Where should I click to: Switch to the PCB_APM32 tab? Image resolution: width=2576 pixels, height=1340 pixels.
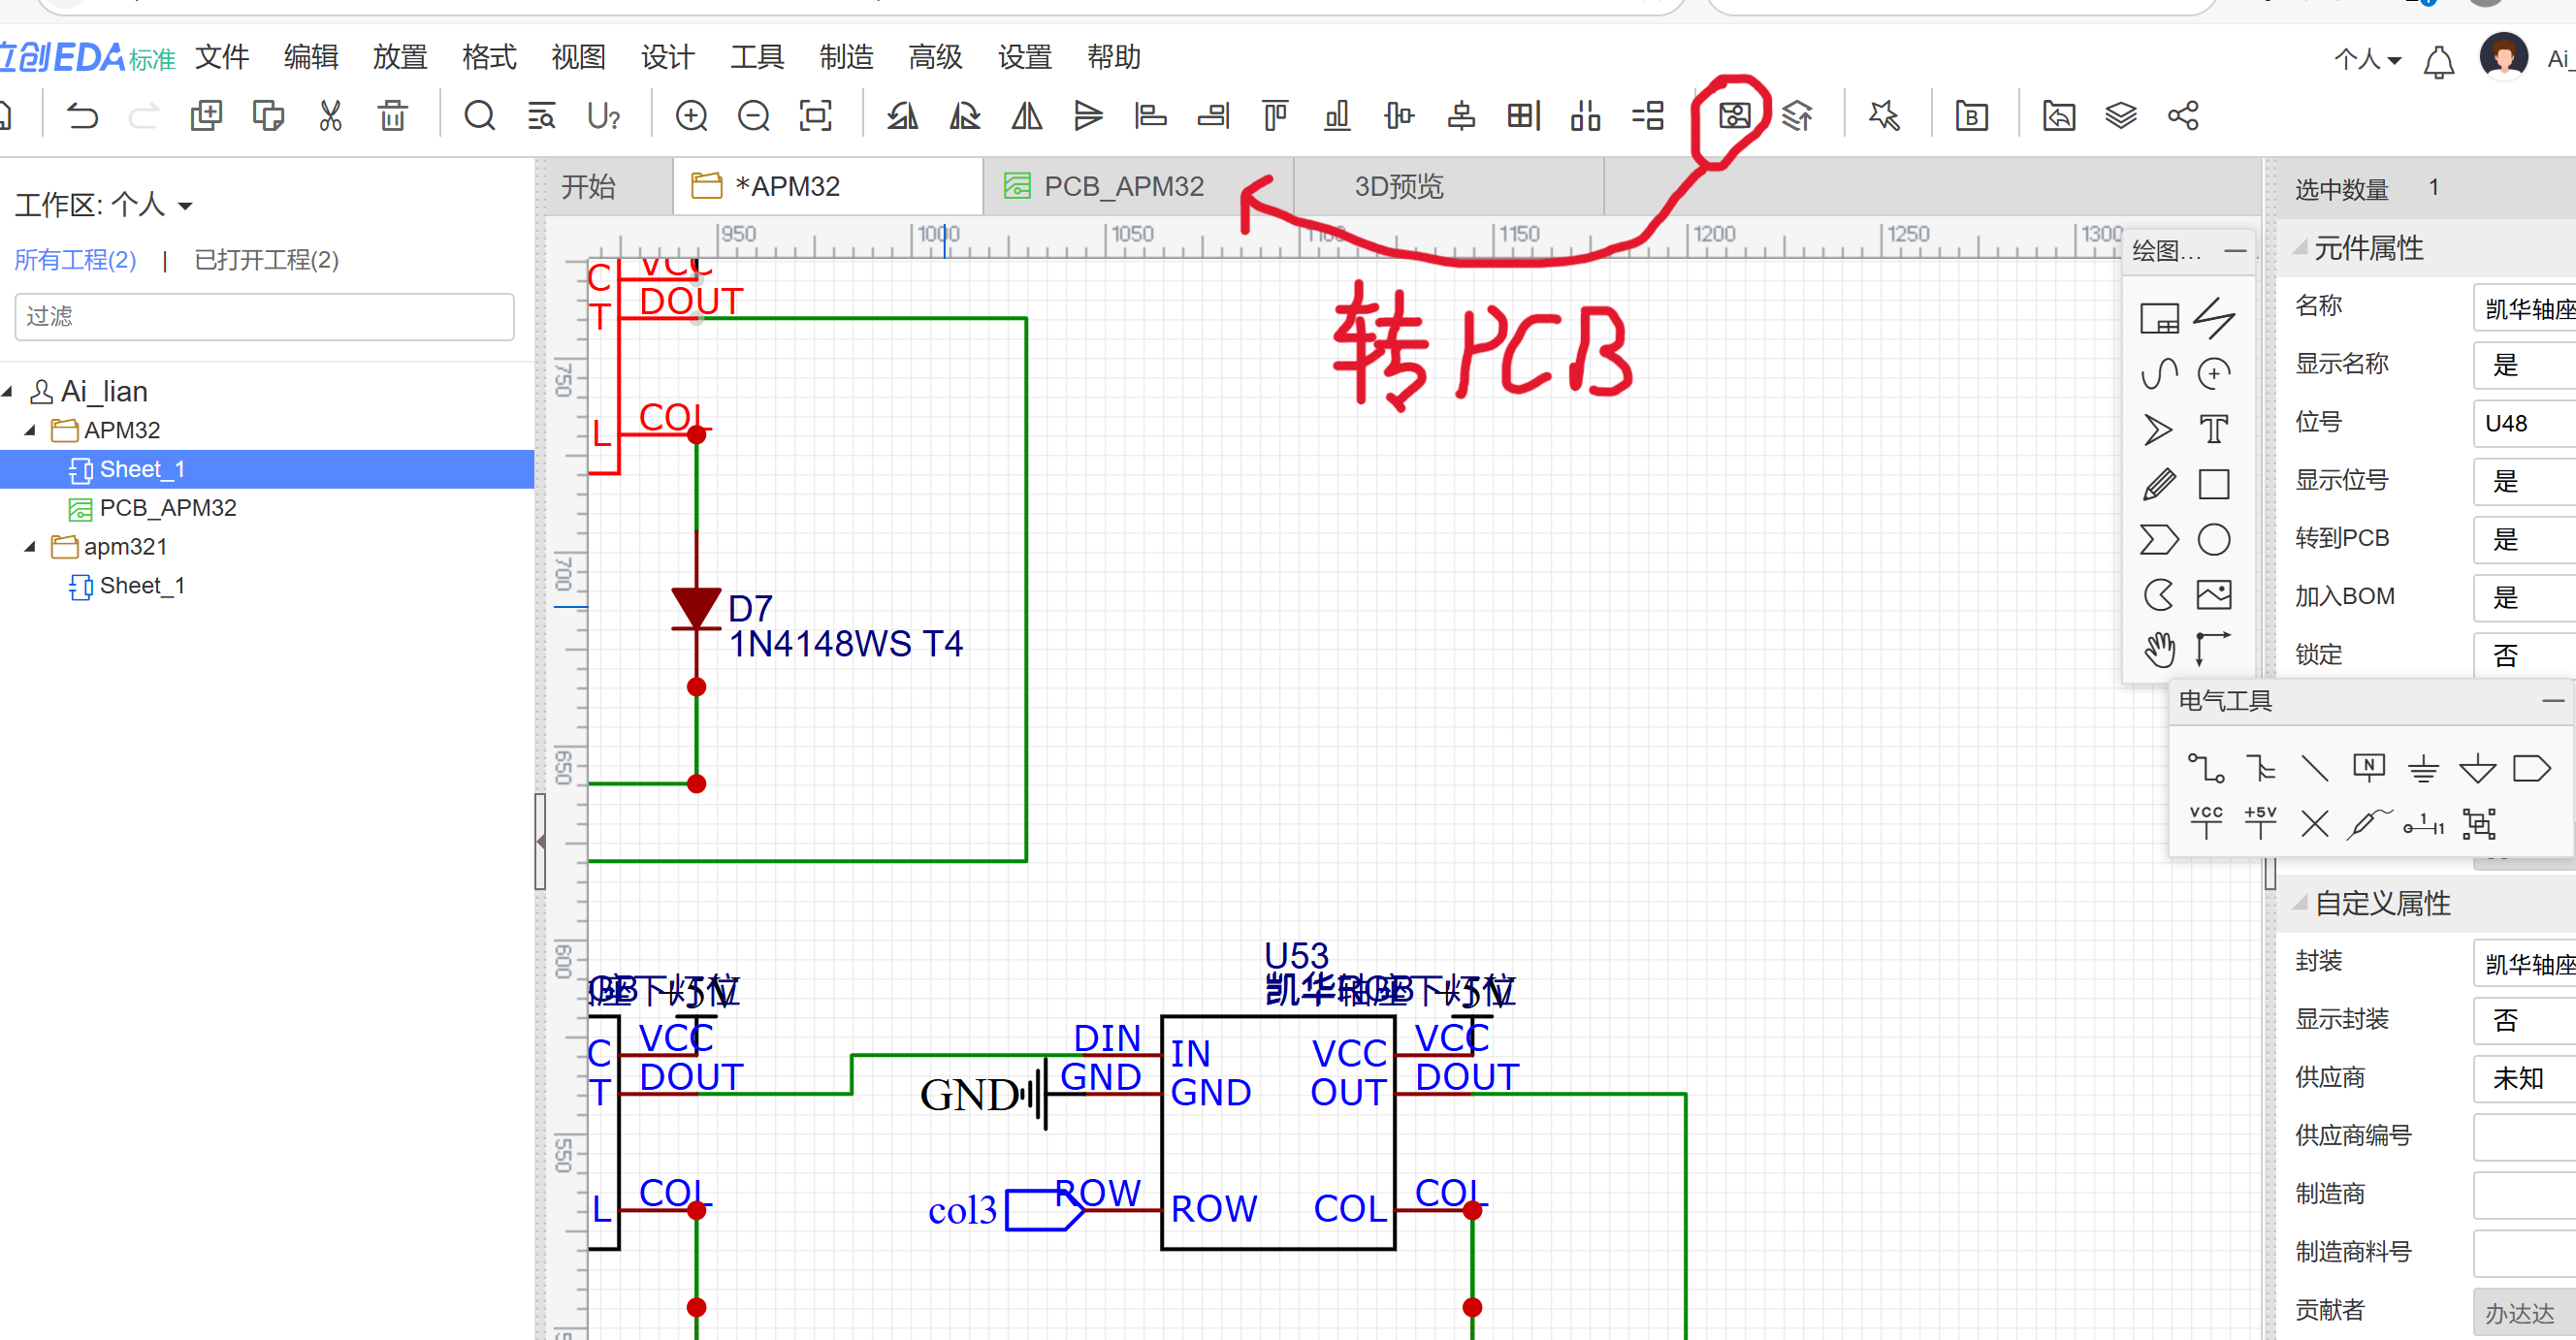coord(1122,186)
